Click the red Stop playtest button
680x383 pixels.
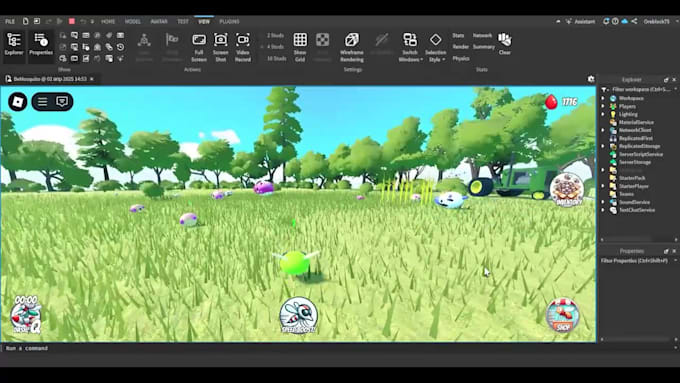[x=72, y=21]
